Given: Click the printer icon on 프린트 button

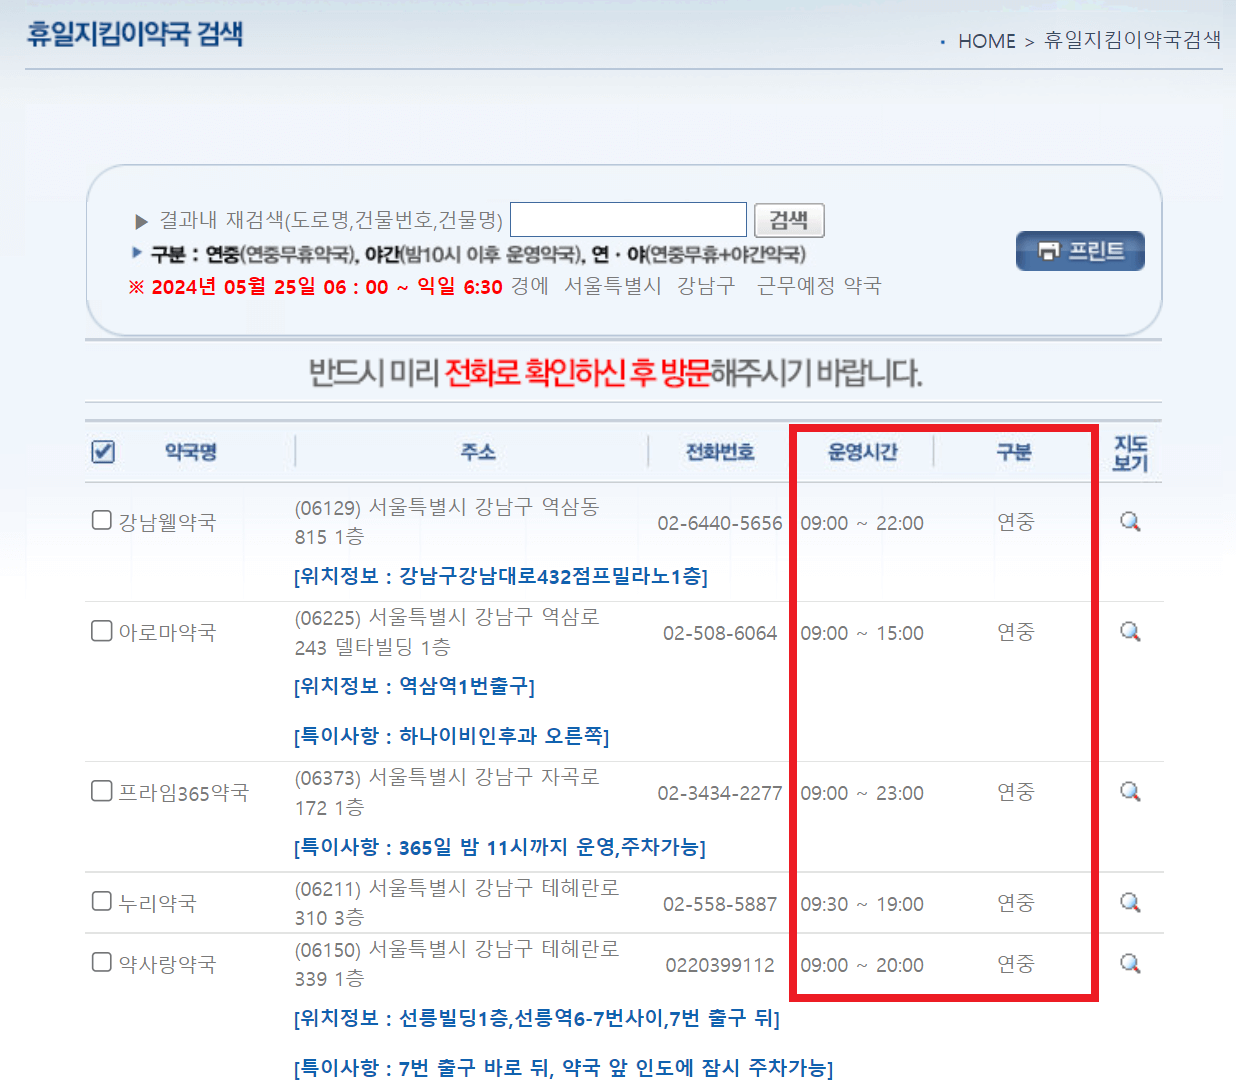Looking at the screenshot, I should [x=1048, y=251].
